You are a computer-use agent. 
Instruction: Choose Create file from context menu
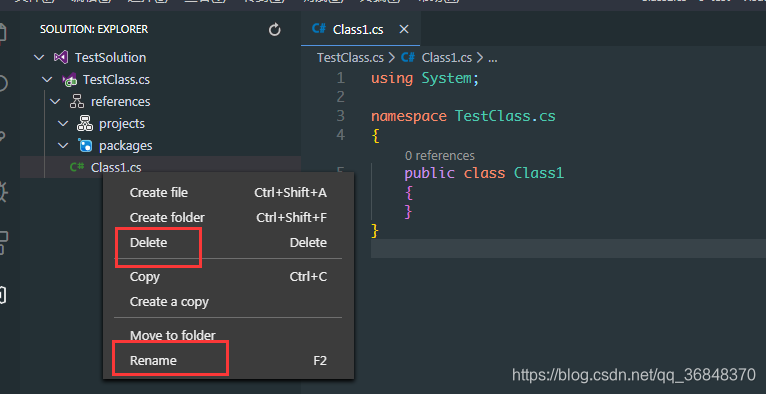228,193
